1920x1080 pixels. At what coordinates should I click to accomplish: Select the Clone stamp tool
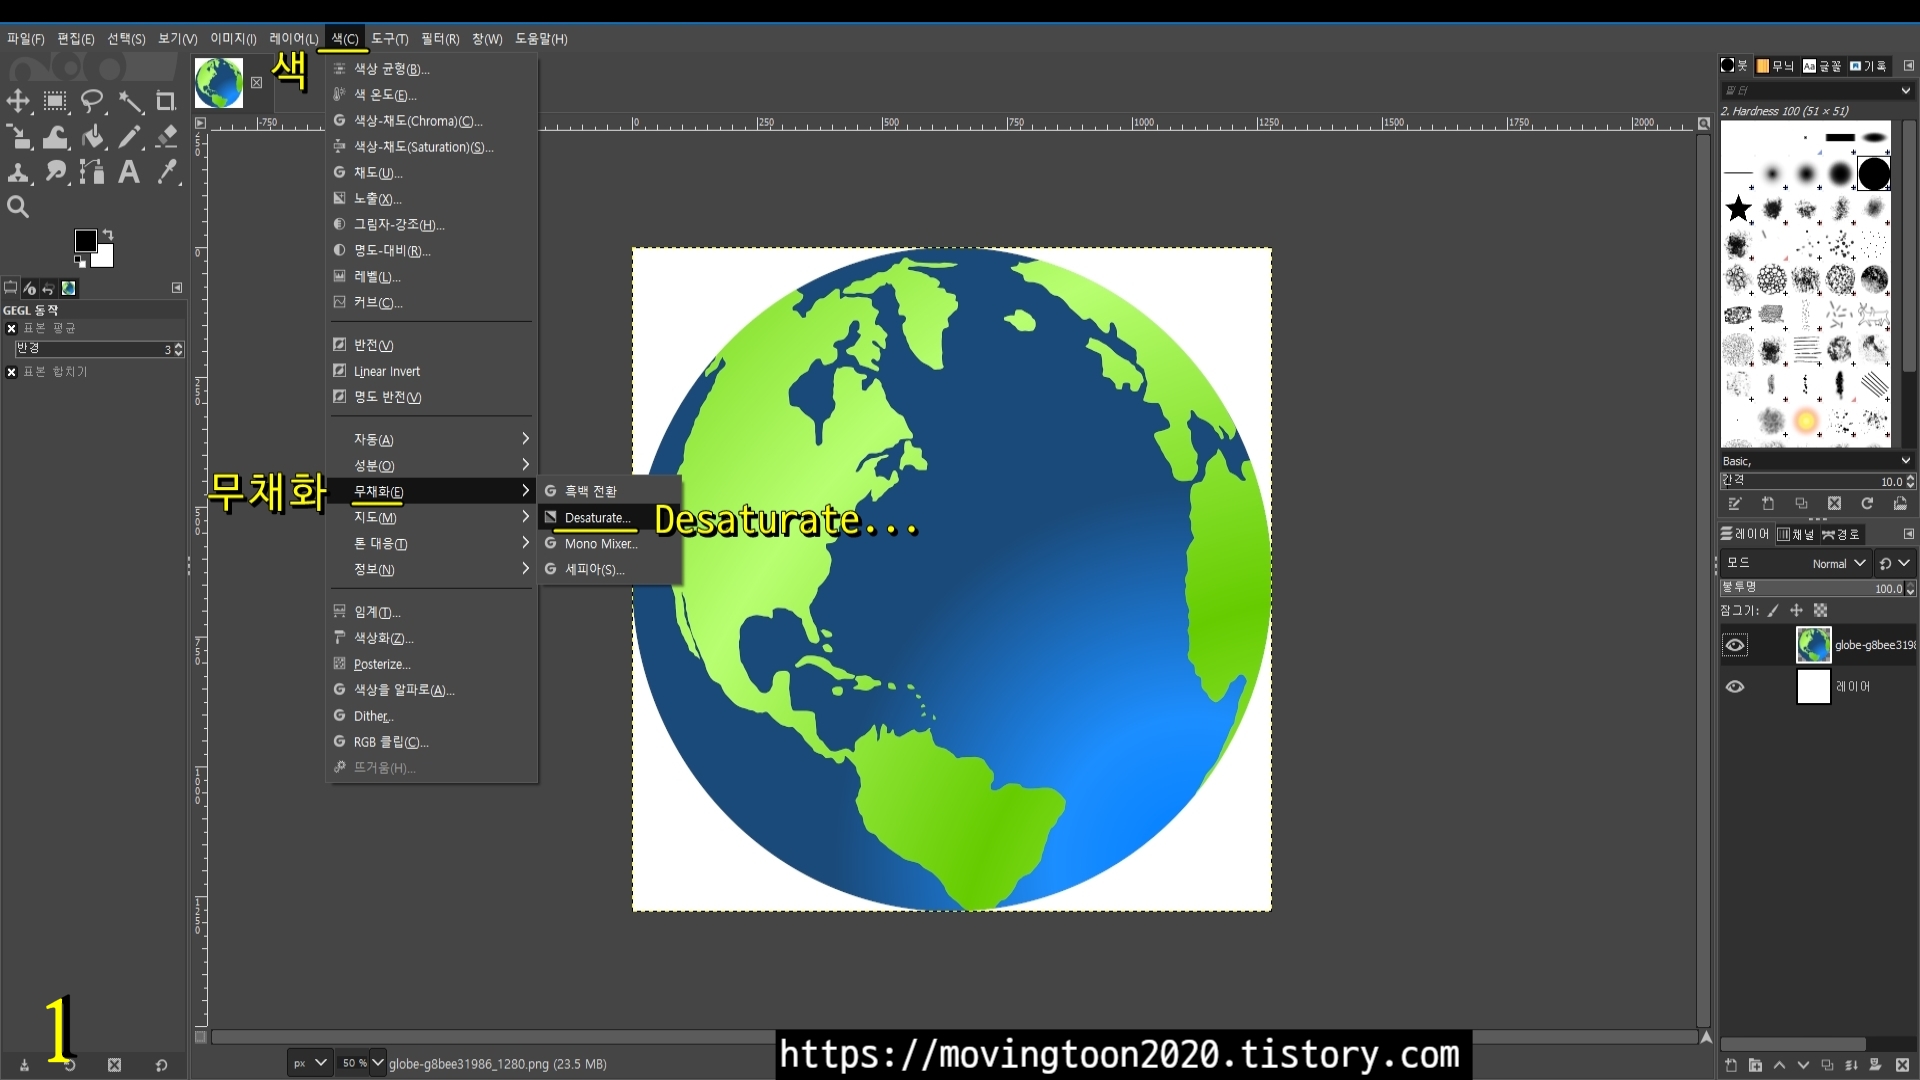pyautogui.click(x=18, y=172)
